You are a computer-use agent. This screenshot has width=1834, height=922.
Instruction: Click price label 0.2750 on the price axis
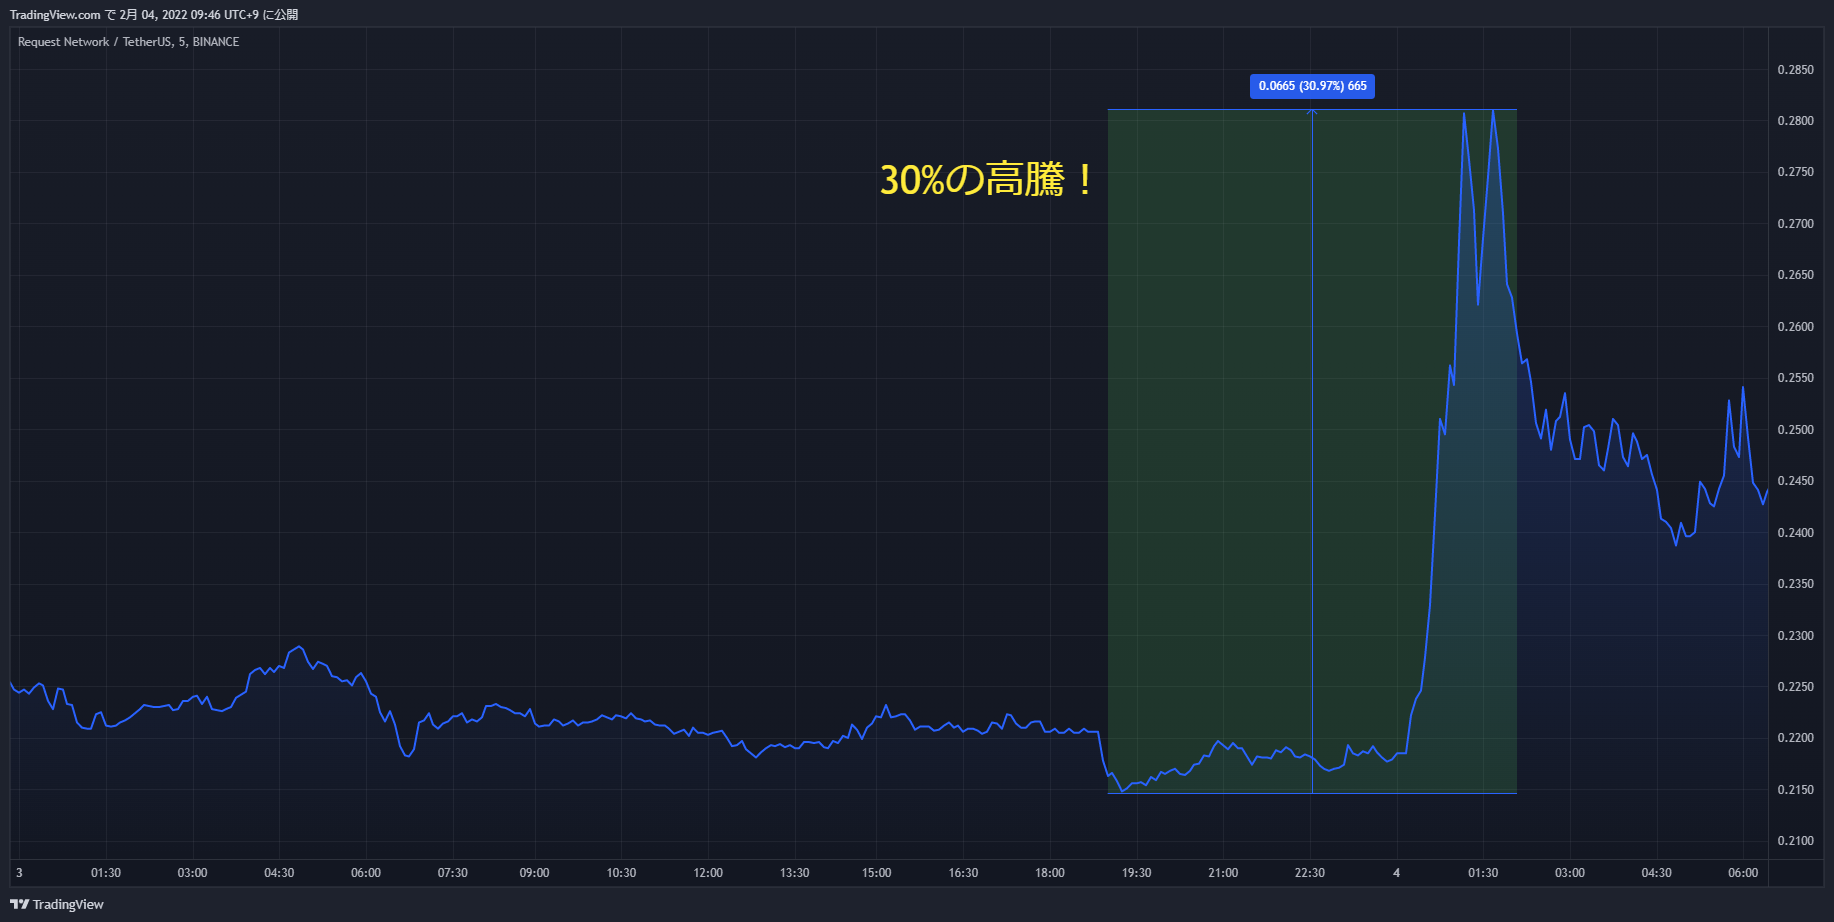pos(1795,172)
